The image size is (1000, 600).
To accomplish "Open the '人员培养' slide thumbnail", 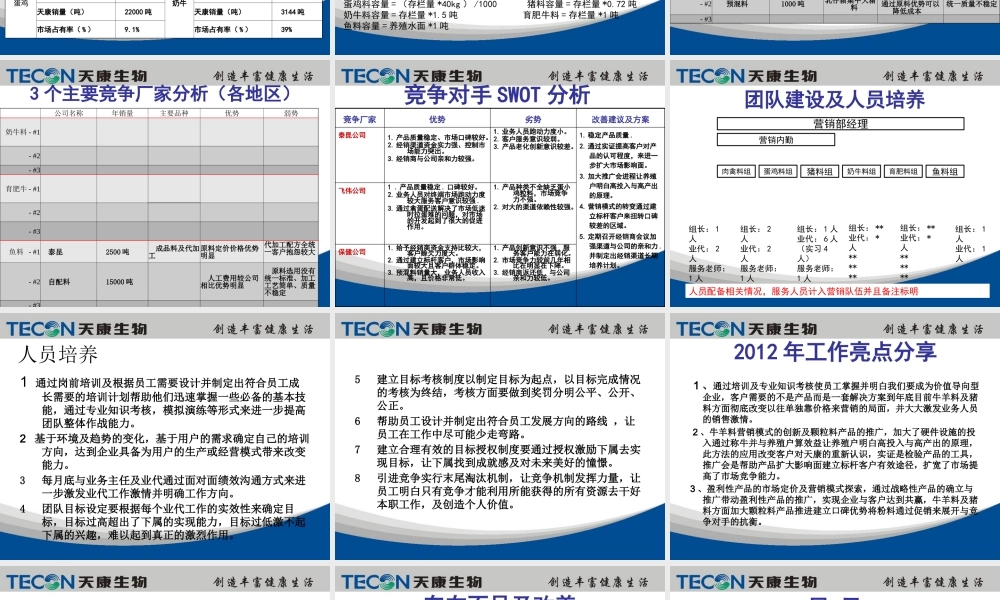I will coord(165,436).
